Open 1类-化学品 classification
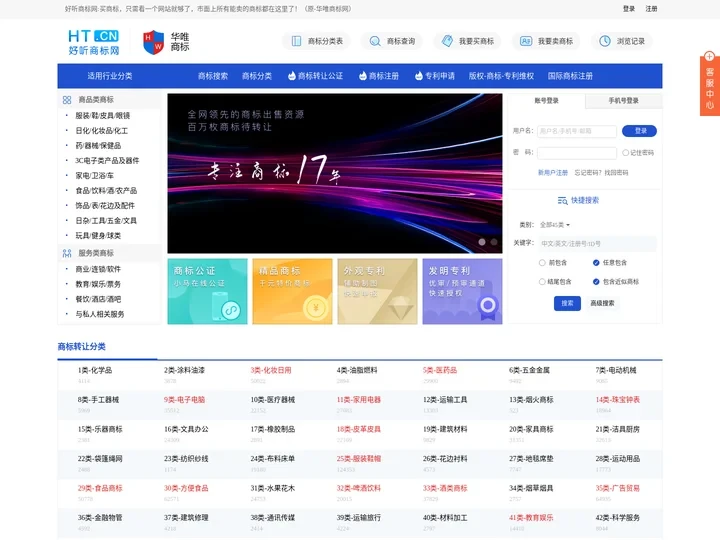Screen dimensions: 720x540 point(95,370)
